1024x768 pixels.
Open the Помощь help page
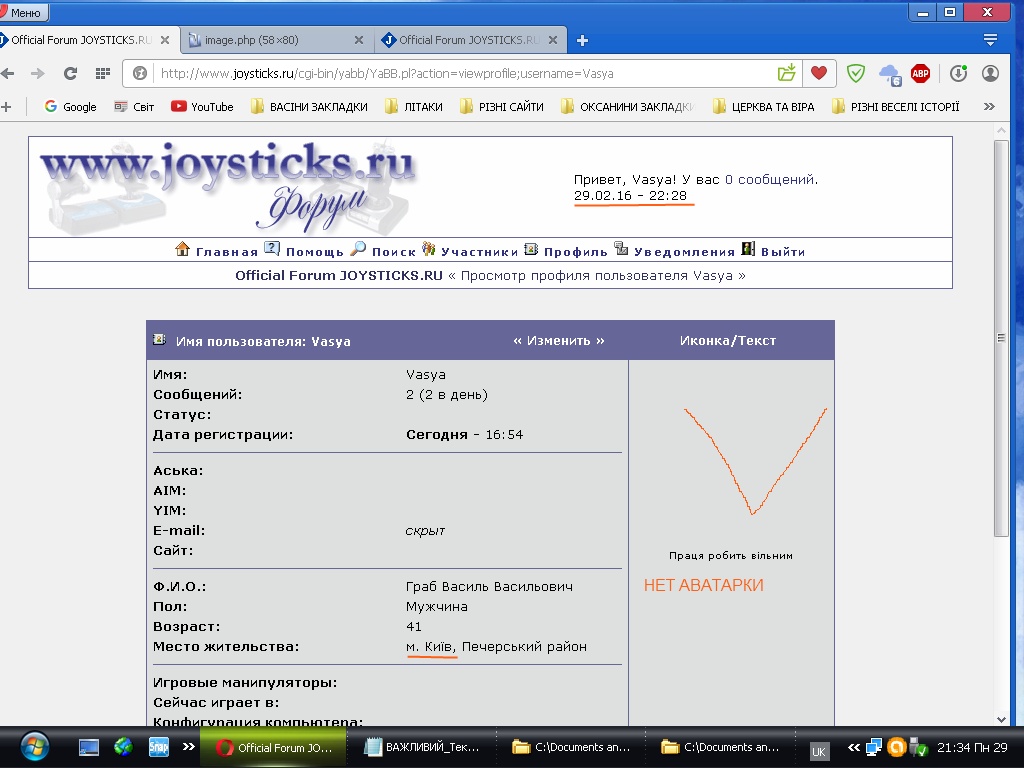click(304, 251)
